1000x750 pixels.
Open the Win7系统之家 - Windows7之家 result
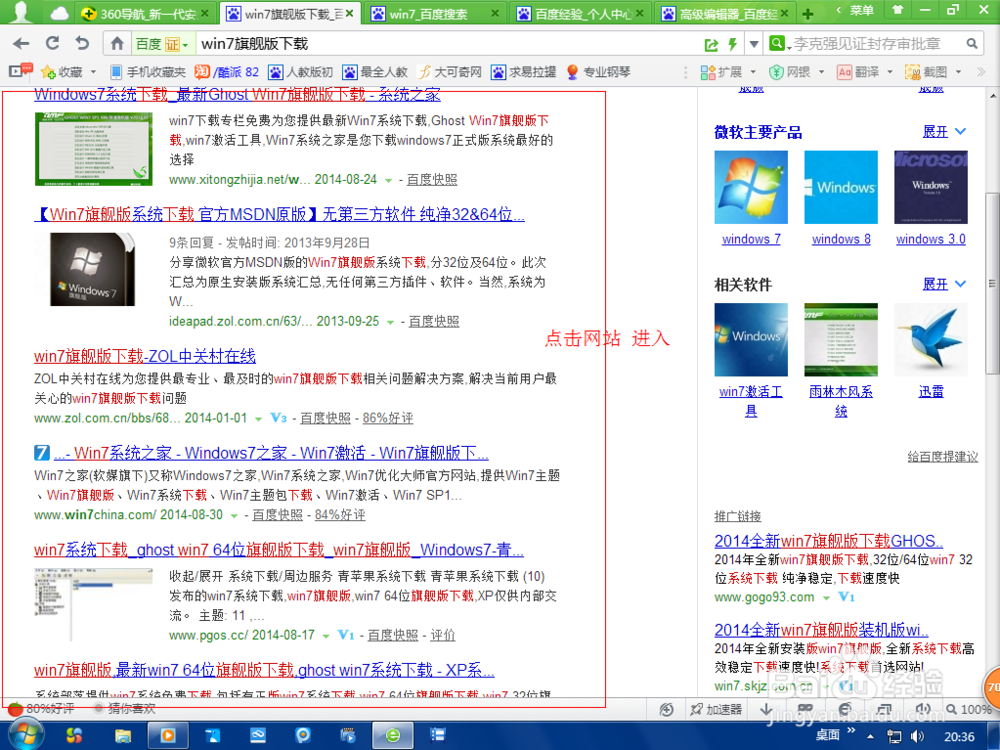coord(271,453)
